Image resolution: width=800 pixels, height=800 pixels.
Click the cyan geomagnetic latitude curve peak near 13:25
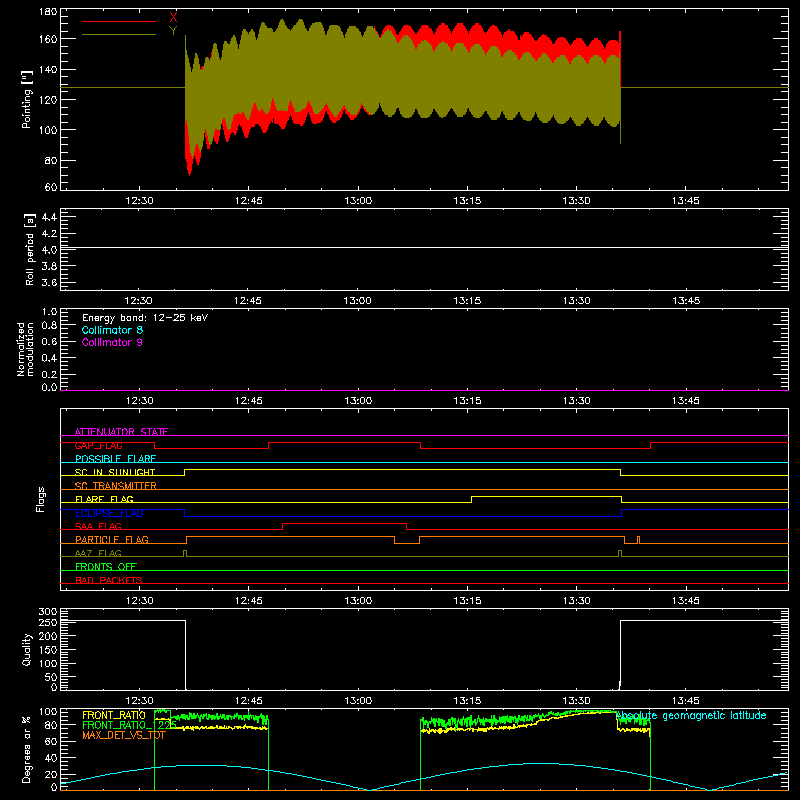click(x=541, y=763)
